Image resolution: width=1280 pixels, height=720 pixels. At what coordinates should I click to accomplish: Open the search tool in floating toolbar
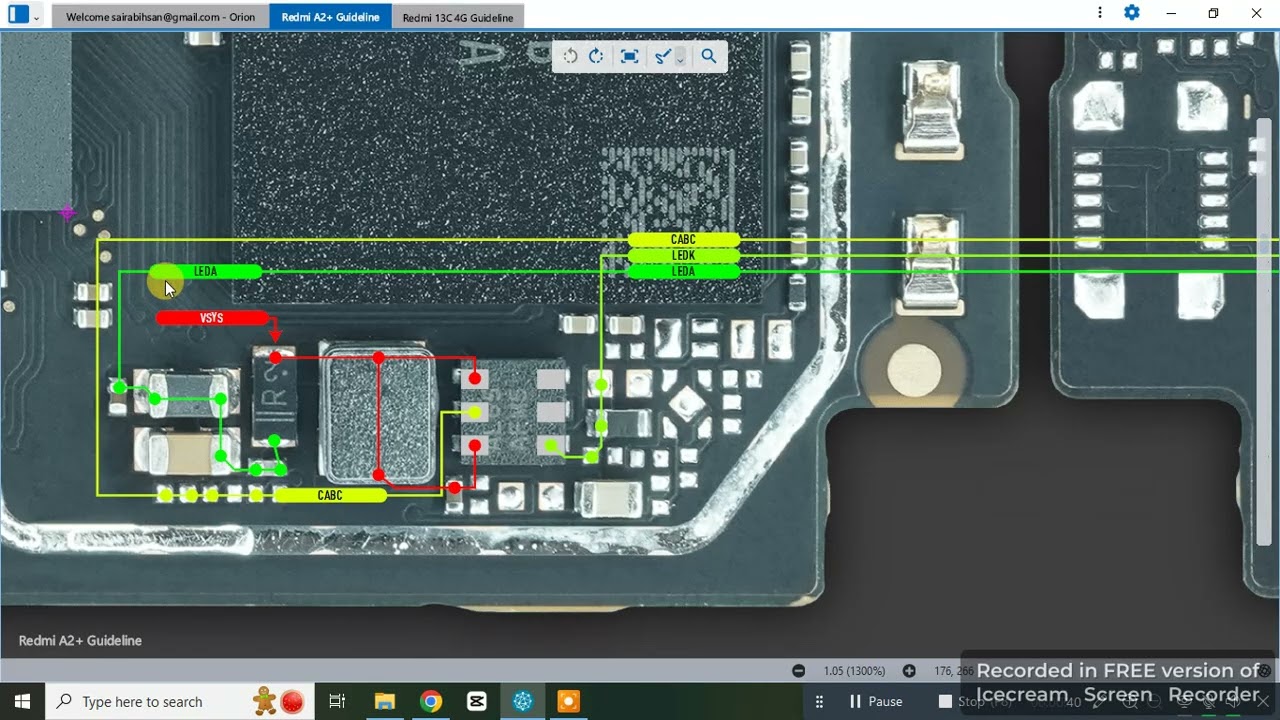(x=708, y=56)
